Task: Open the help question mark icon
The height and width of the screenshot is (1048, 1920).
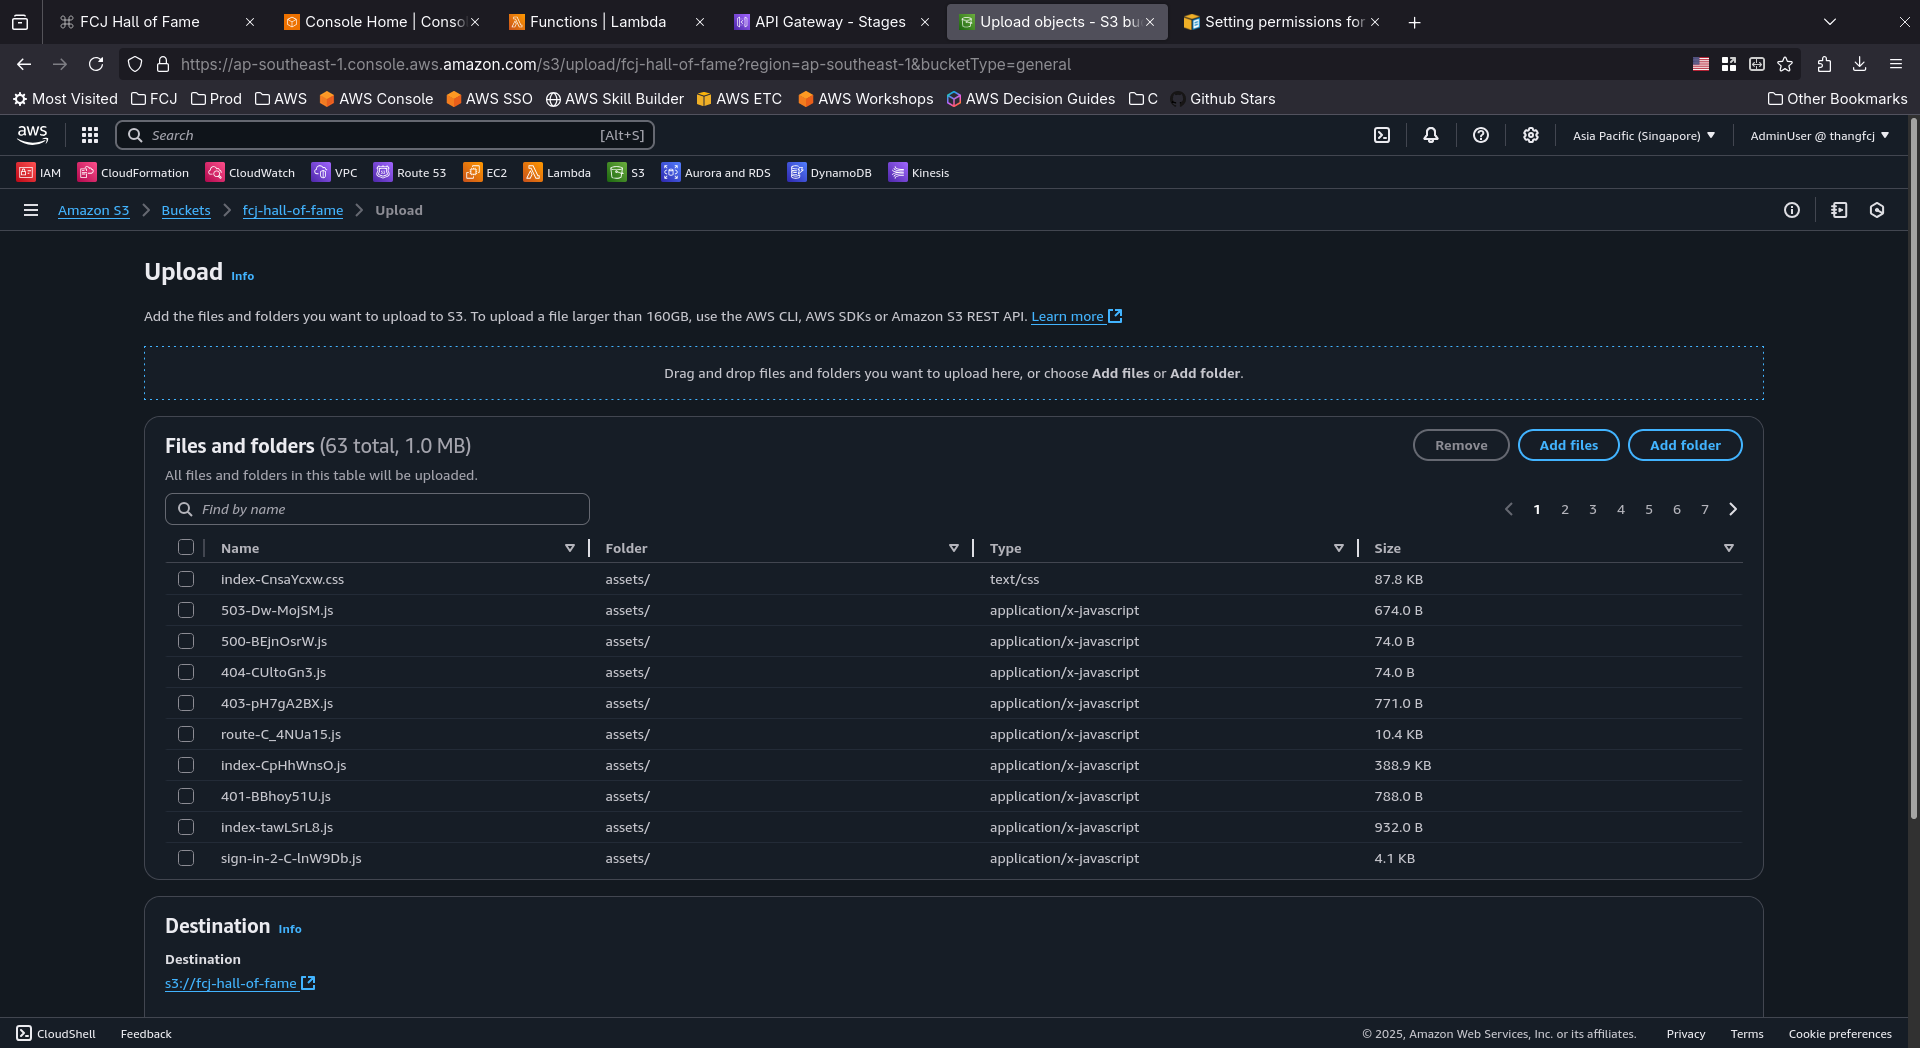Action: pos(1481,135)
